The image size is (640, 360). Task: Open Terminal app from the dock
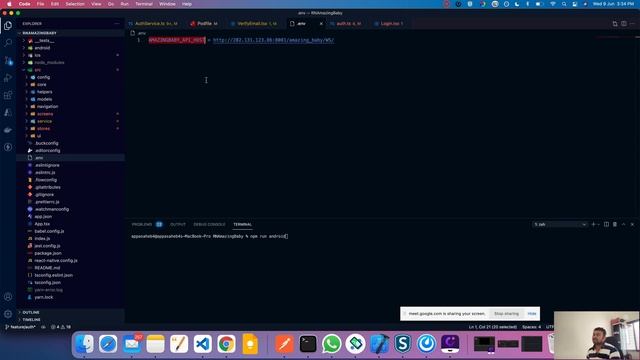point(308,344)
